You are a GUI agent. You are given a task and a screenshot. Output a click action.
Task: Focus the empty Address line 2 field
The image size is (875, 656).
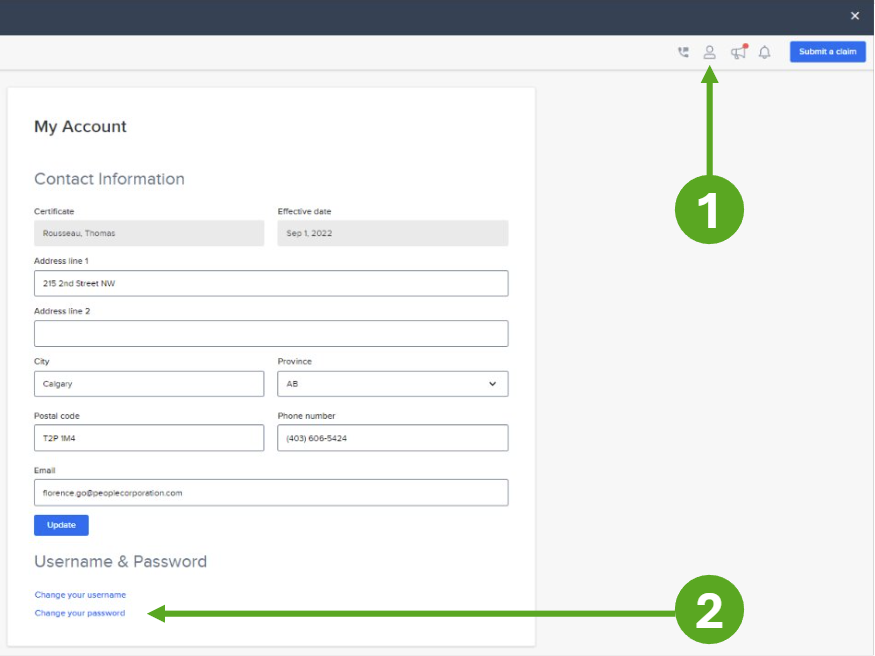270,333
